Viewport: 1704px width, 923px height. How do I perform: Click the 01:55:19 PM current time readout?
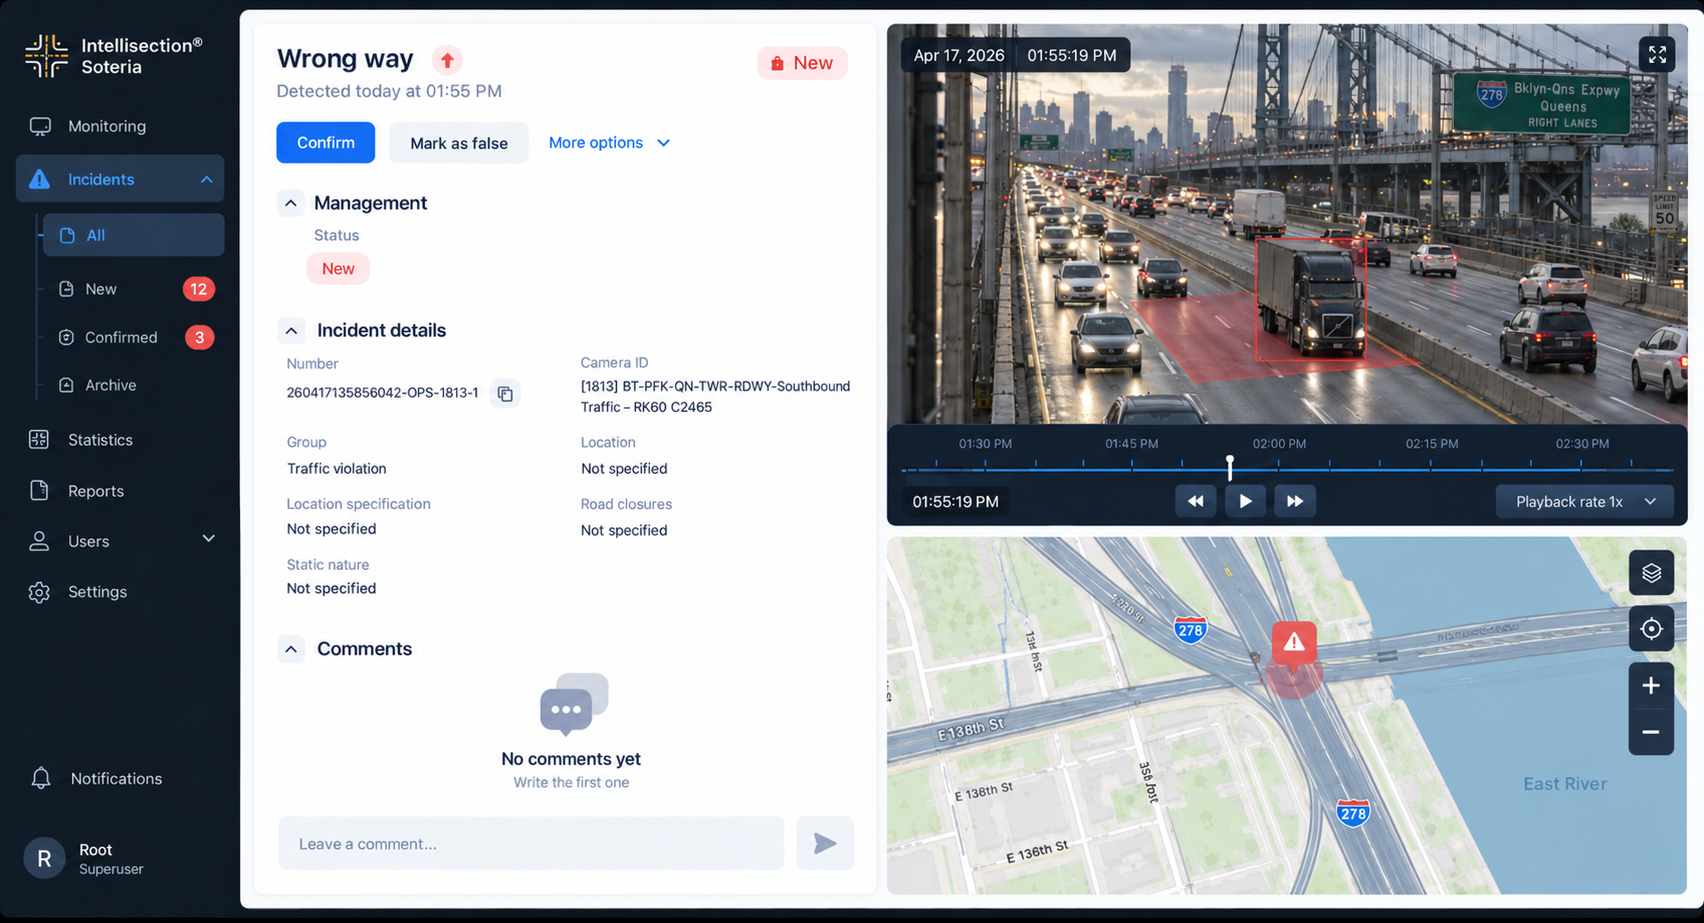pyautogui.click(x=955, y=502)
